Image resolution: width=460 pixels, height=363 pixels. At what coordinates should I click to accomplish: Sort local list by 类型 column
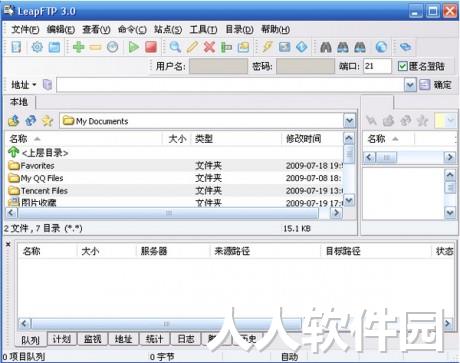[236, 139]
